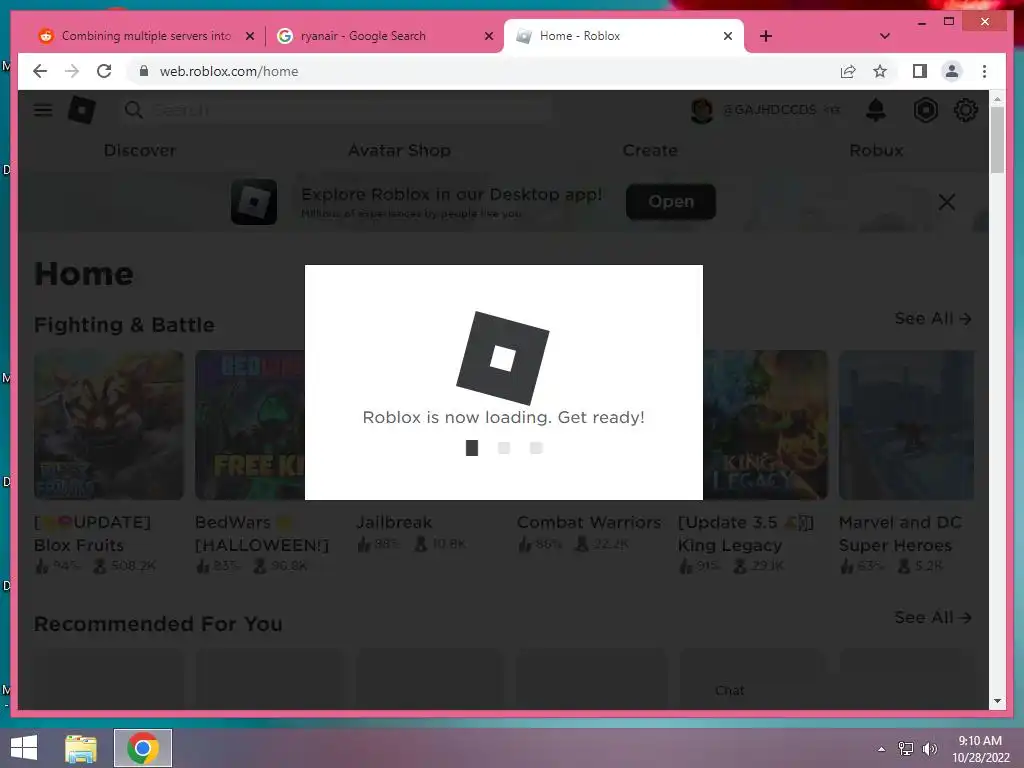Open the notifications bell
The image size is (1024, 768).
(x=876, y=110)
